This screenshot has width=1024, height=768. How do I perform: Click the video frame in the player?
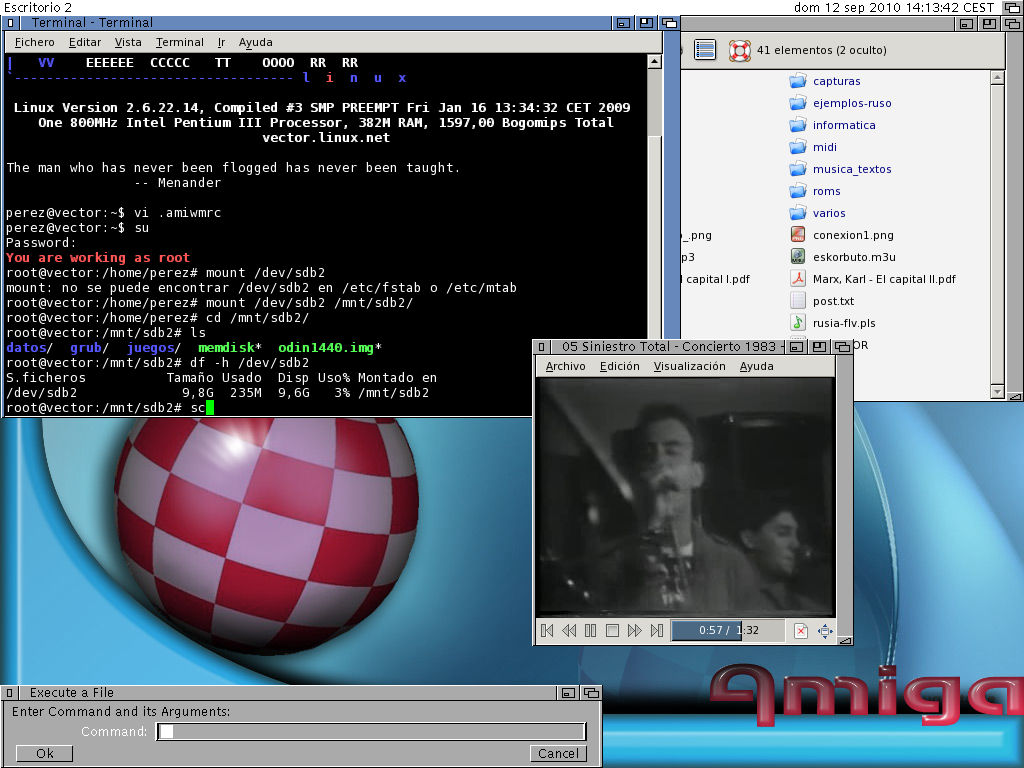click(x=685, y=497)
